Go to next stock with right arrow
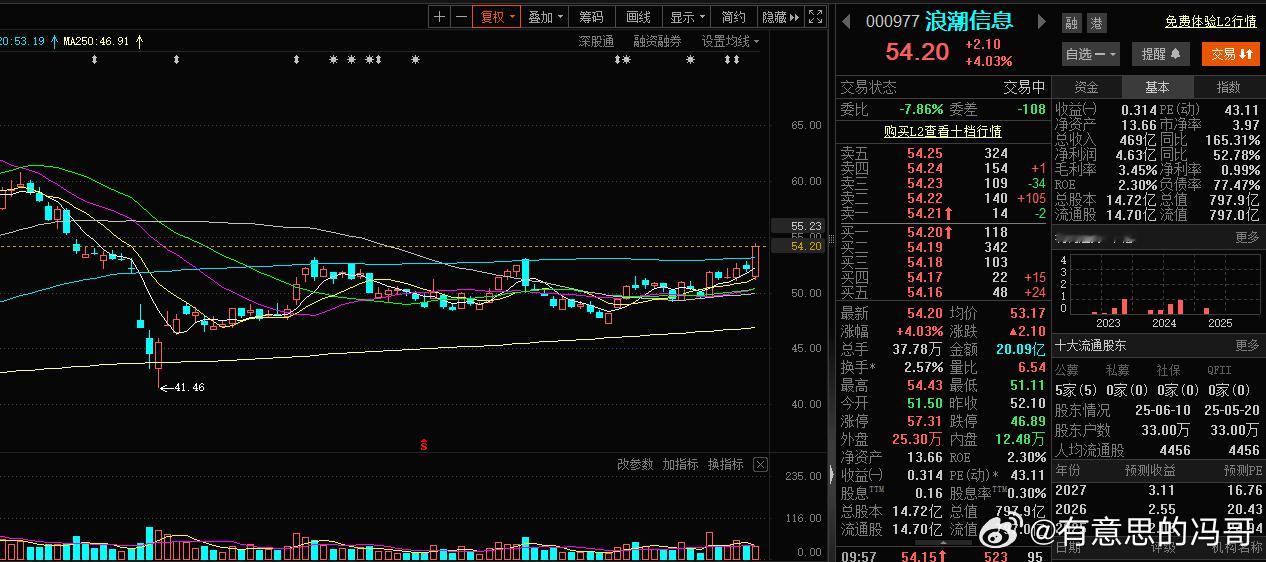1266x562 pixels. coord(1041,22)
